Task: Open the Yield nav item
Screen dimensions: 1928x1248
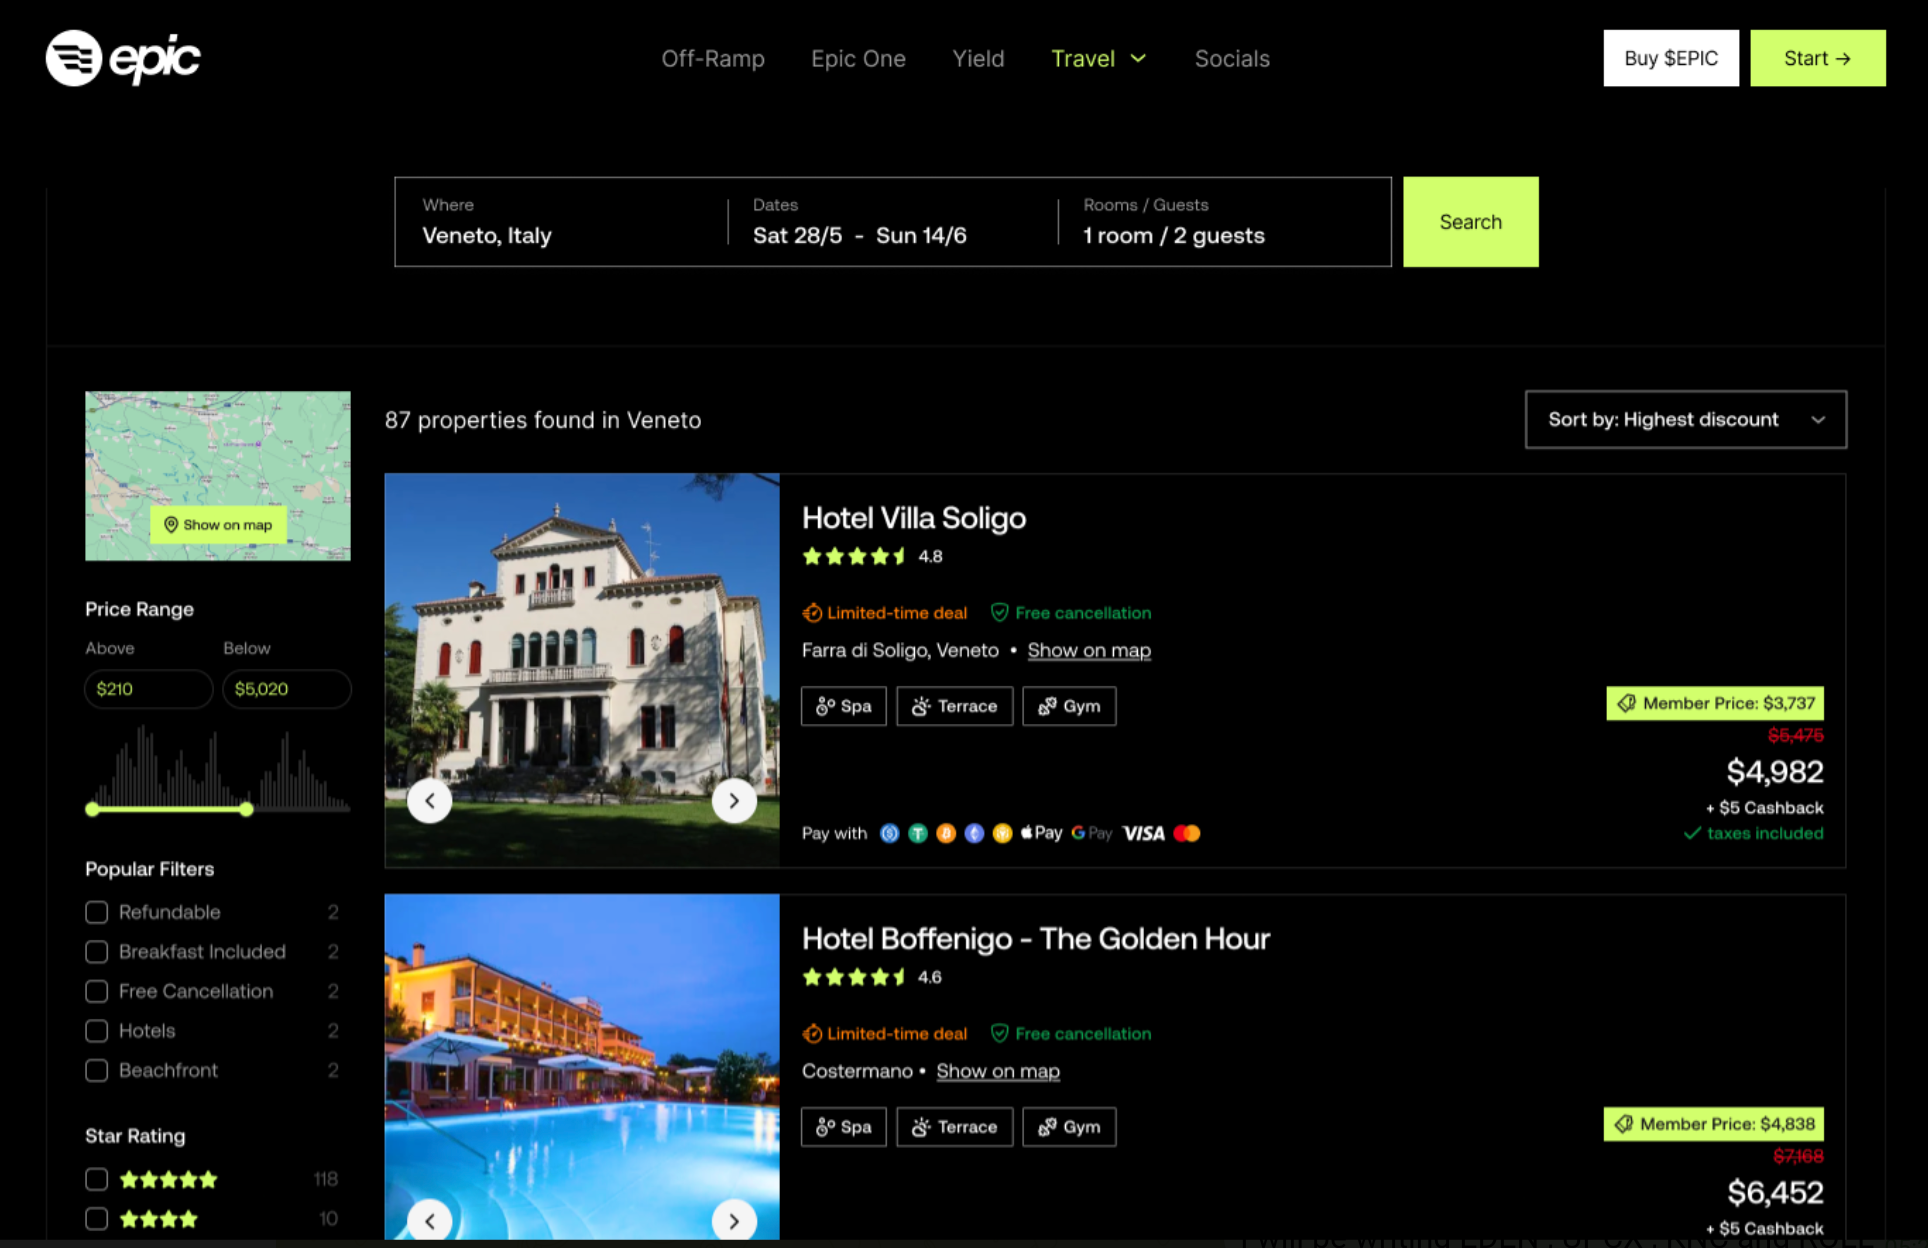Action: [978, 59]
